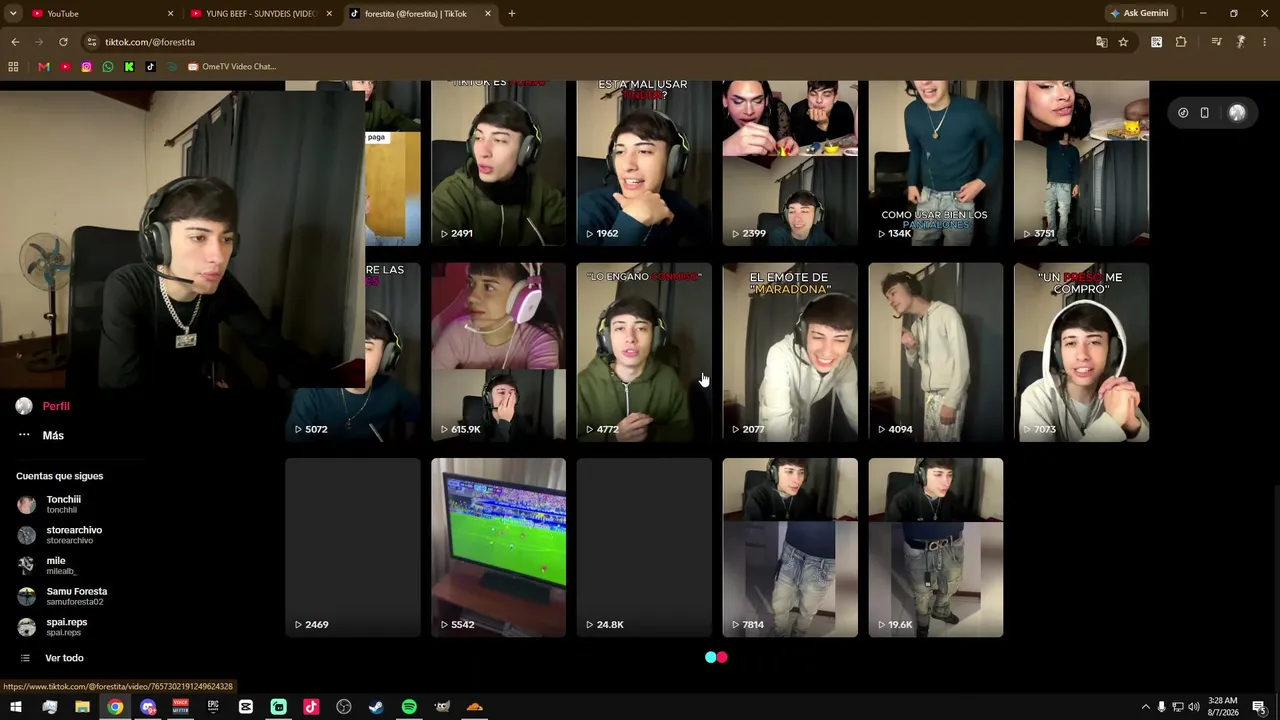Open the "COMO USAR BIEN LOS PANTALONES" video

(935, 163)
